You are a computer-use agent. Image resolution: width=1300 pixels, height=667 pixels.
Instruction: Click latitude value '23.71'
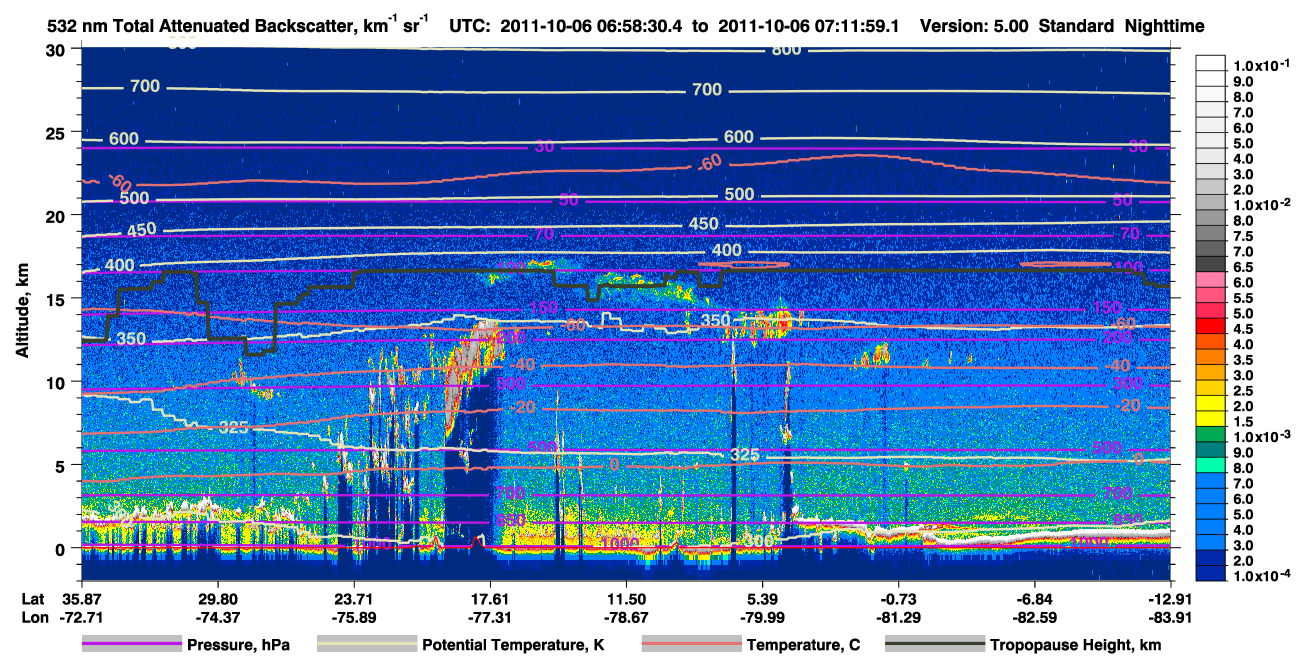pos(353,598)
